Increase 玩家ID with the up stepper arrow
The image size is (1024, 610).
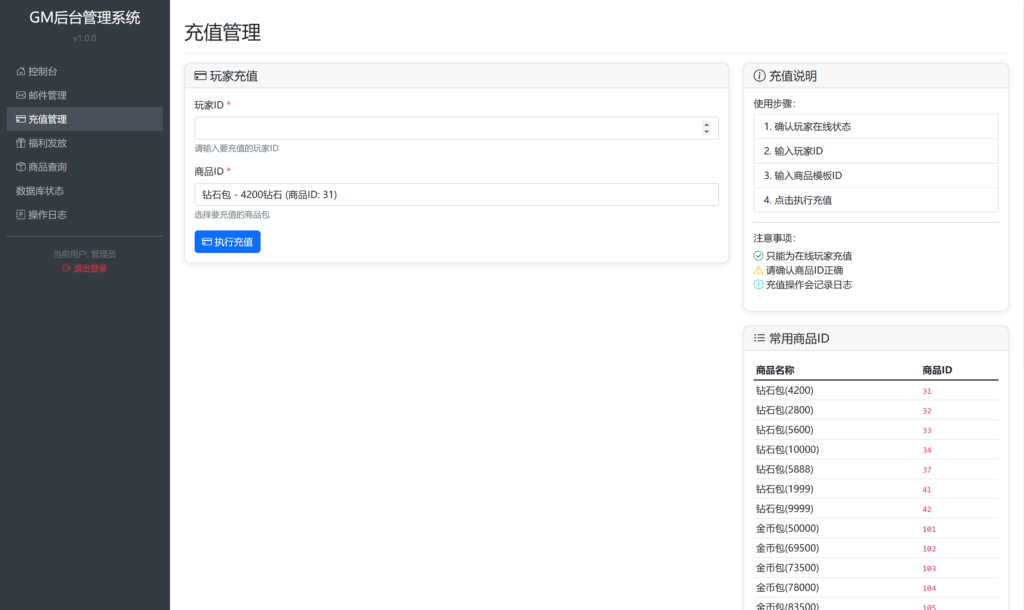coord(707,125)
